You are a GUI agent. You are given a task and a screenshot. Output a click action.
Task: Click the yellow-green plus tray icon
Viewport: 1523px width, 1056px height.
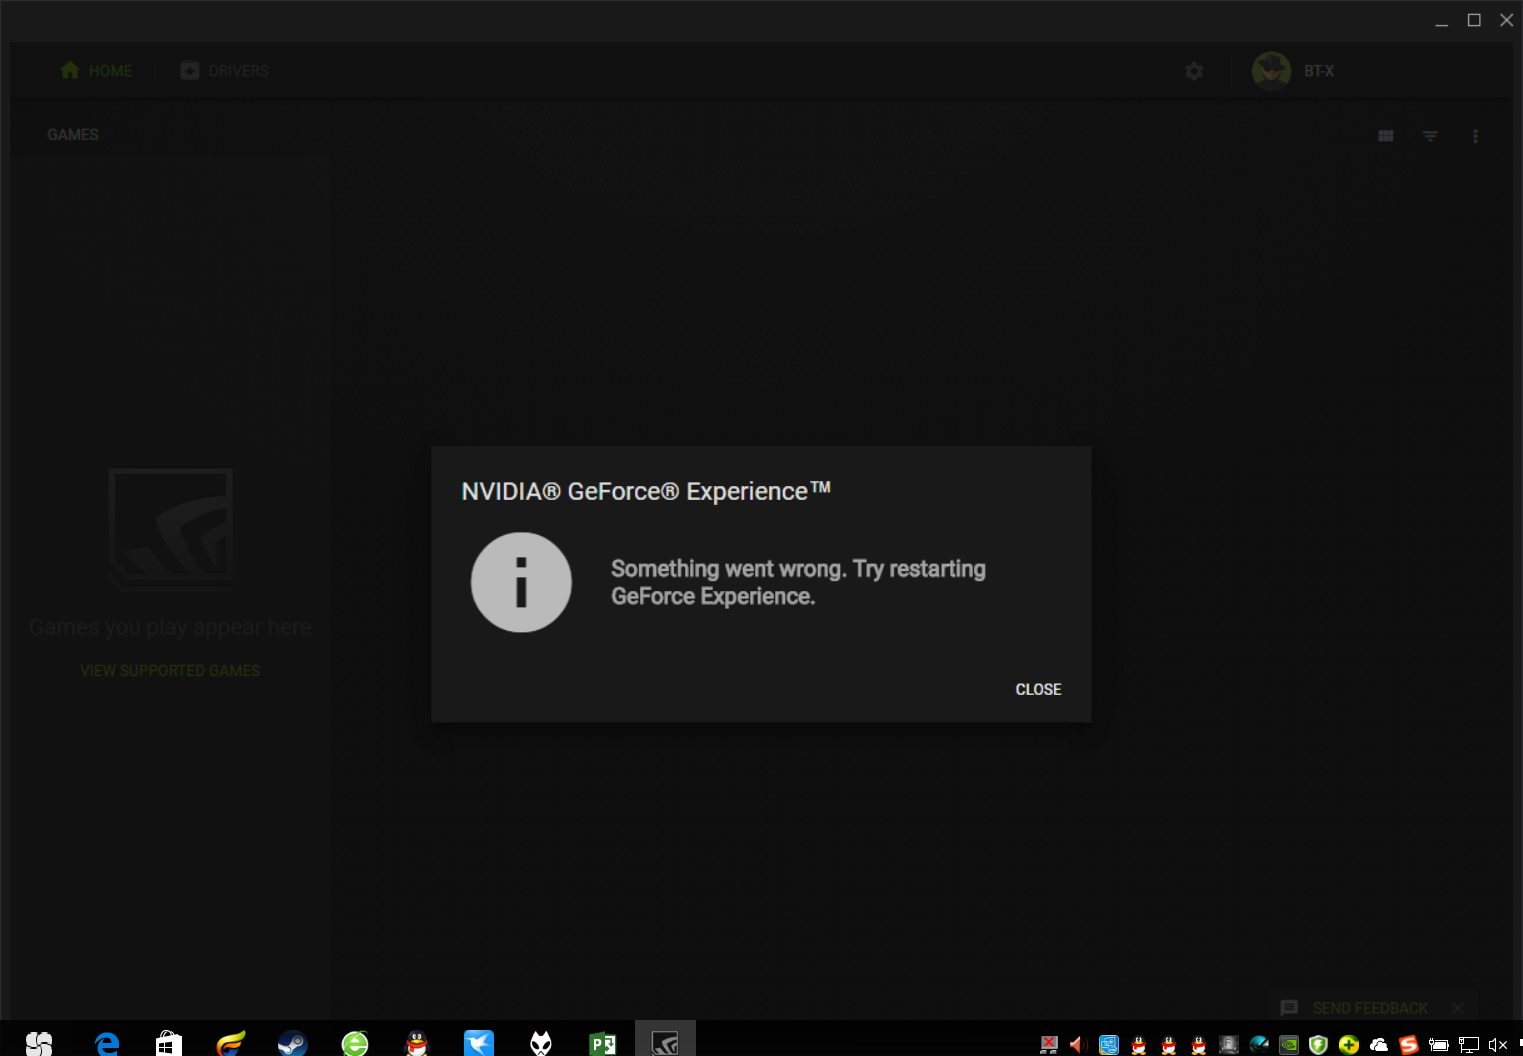1349,1045
